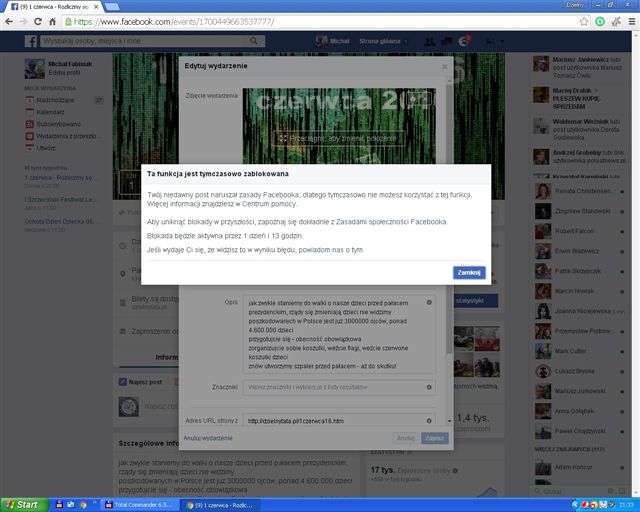Reload the page with the refresh icon
Image resolution: width=640 pixels, height=512 pixels.
tap(38, 21)
